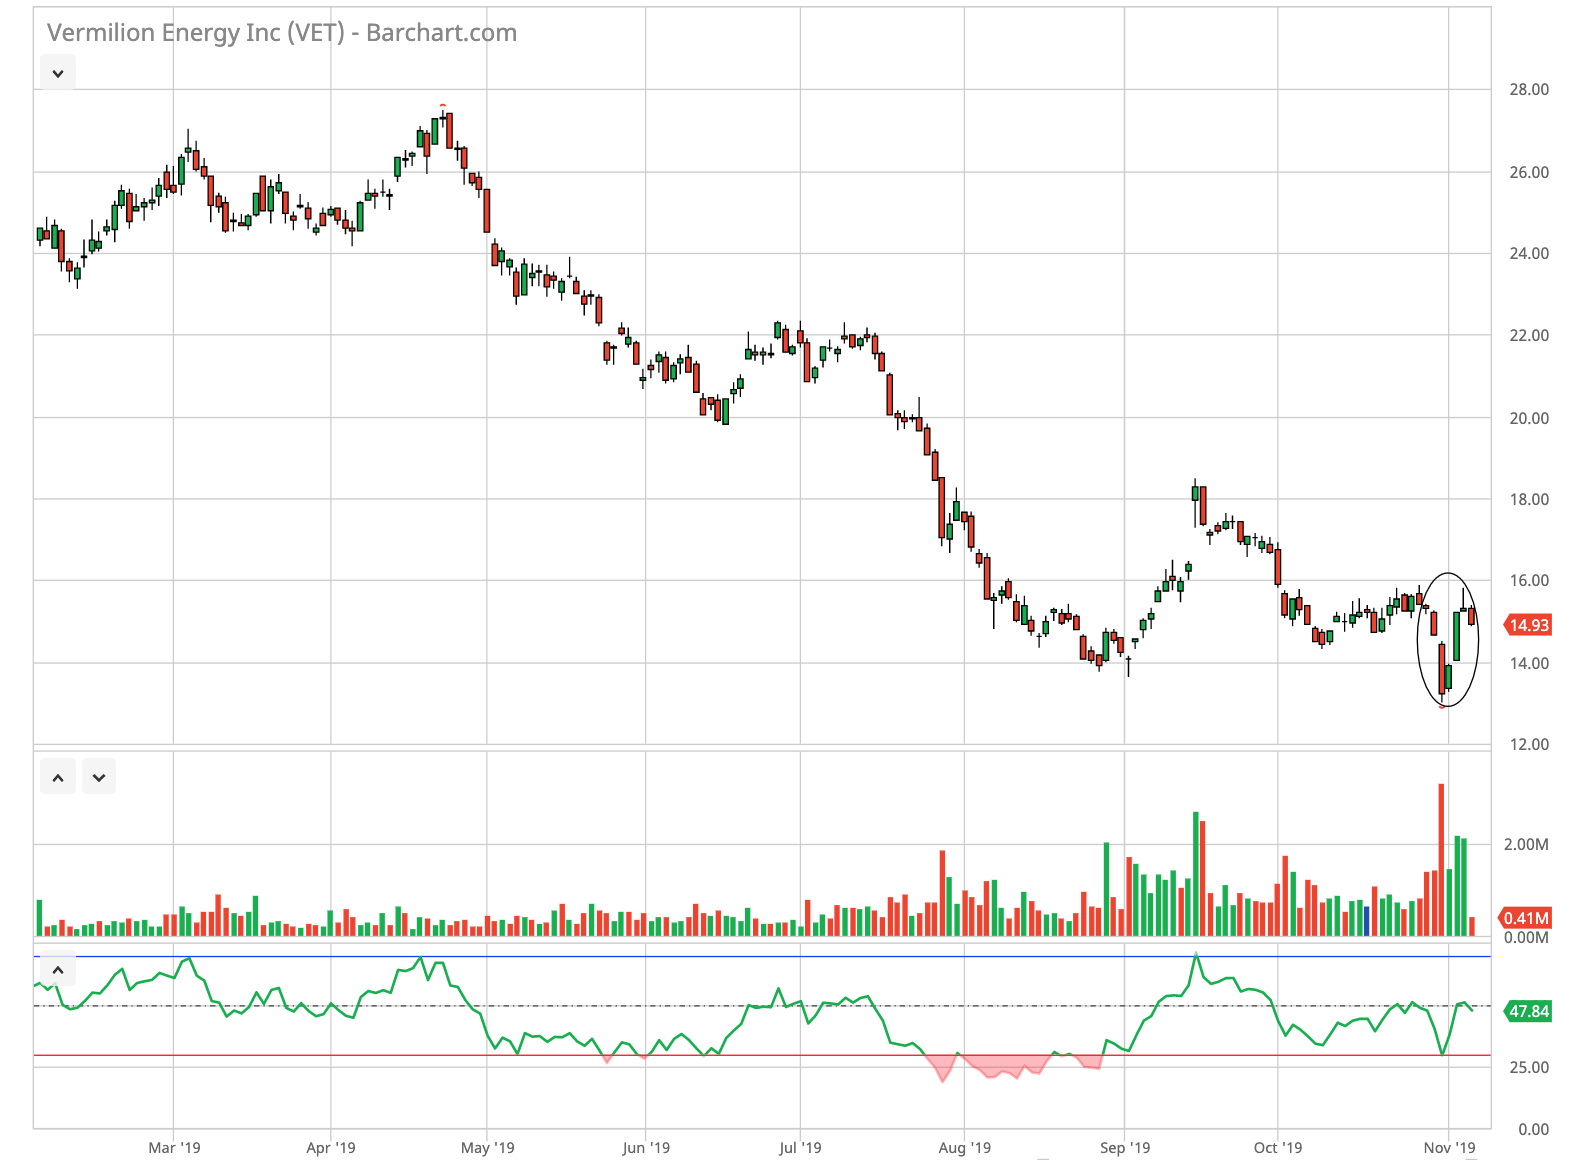Image resolution: width=1576 pixels, height=1160 pixels.
Task: Click the Jun '19 date label
Action: click(646, 1148)
